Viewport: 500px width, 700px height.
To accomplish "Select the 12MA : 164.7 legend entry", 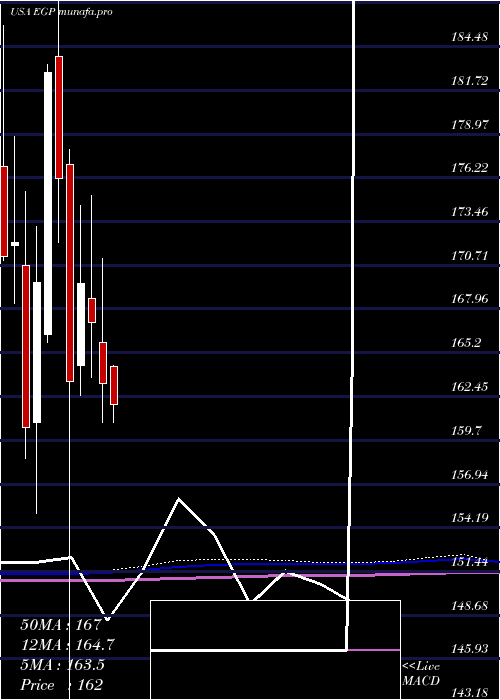I will (x=67, y=645).
